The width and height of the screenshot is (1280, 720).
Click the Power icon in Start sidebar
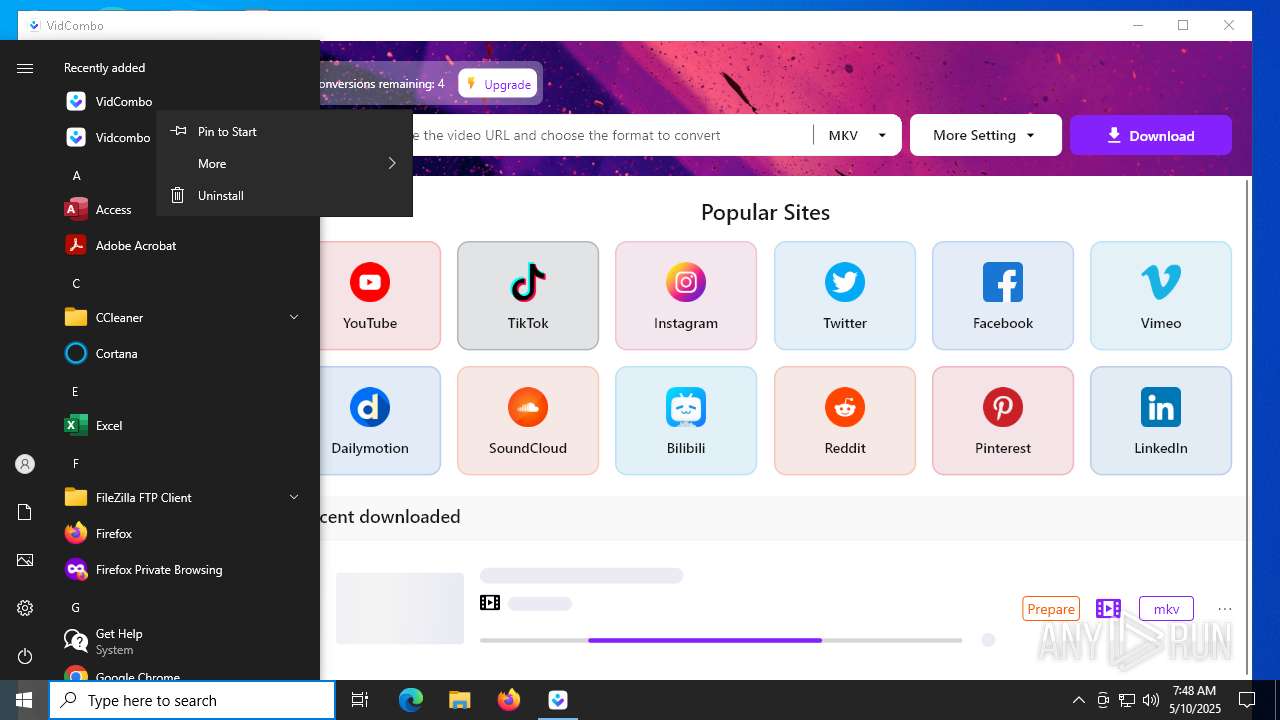25,656
